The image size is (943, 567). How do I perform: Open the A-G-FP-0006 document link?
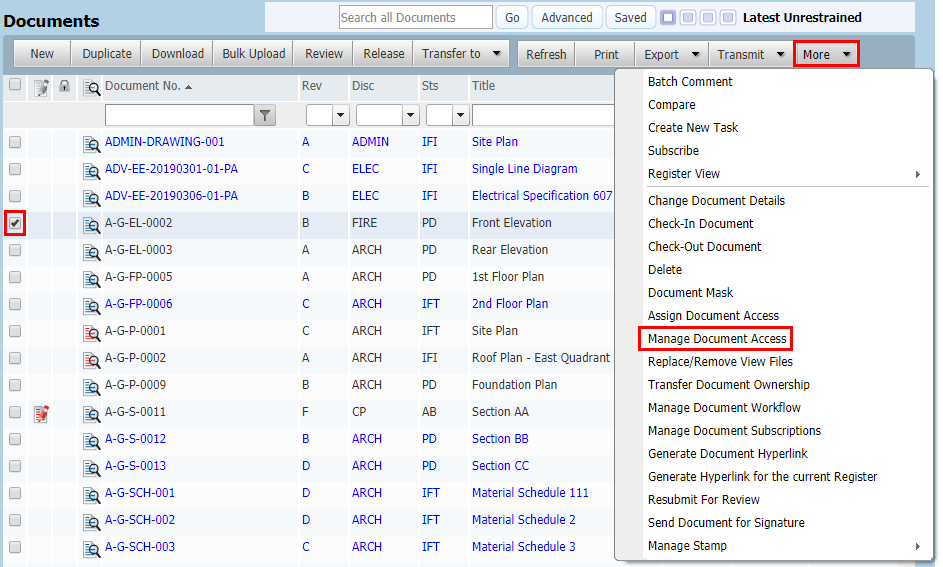coord(138,304)
